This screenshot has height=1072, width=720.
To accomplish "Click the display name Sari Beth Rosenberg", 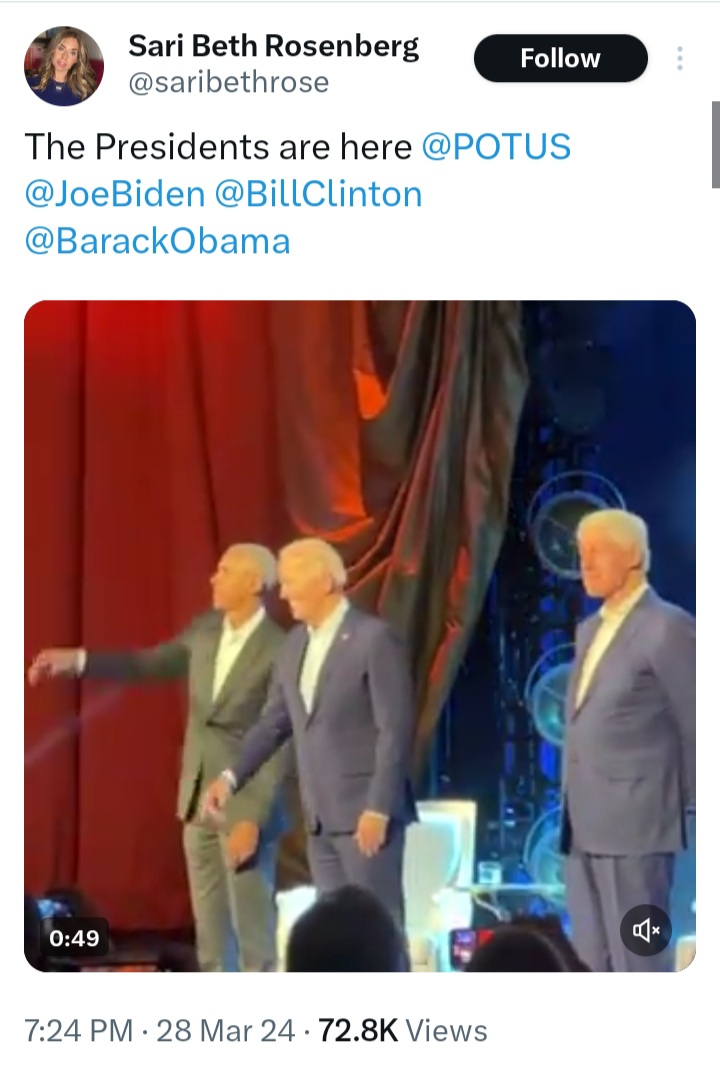I will point(273,46).
